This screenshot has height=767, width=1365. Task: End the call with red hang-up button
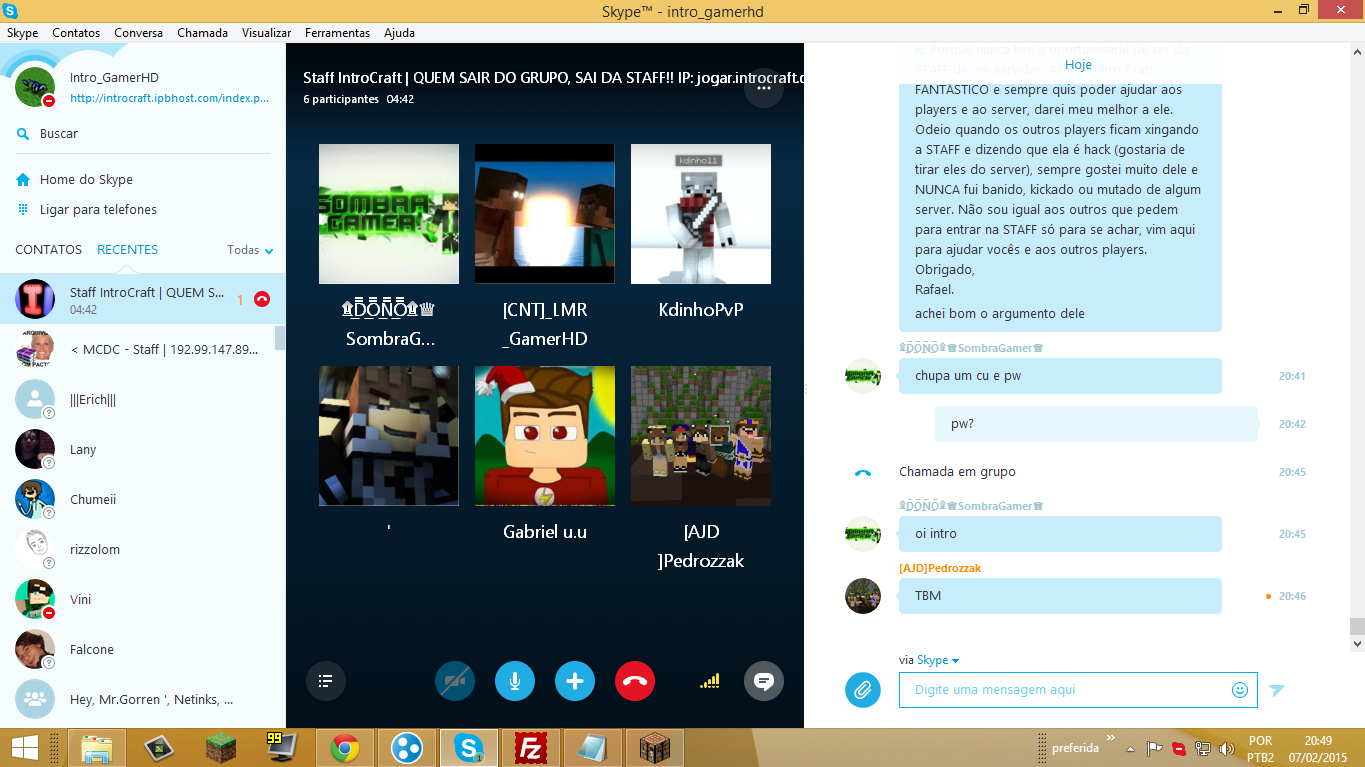coord(635,681)
